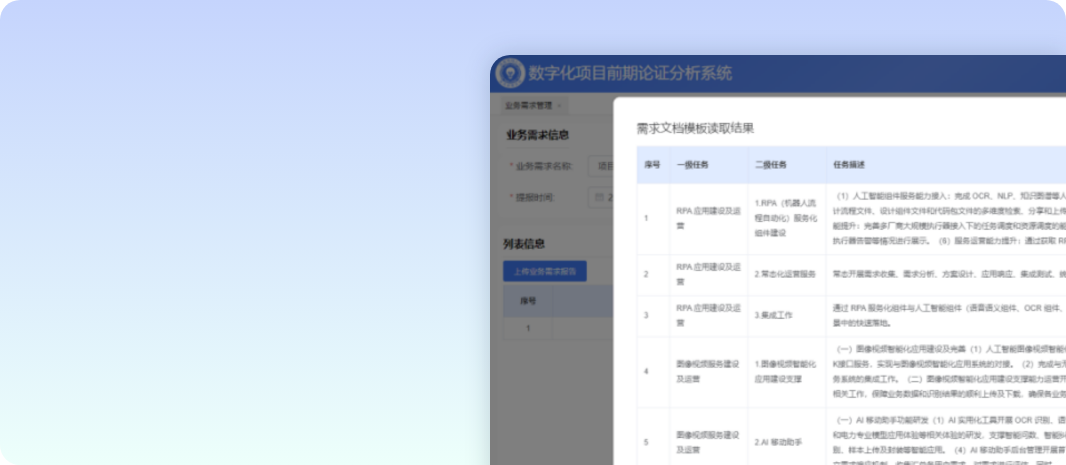1066x465 pixels.
Task: Select the 1.RPA 服务化组件建设 cell
Action: [785, 218]
